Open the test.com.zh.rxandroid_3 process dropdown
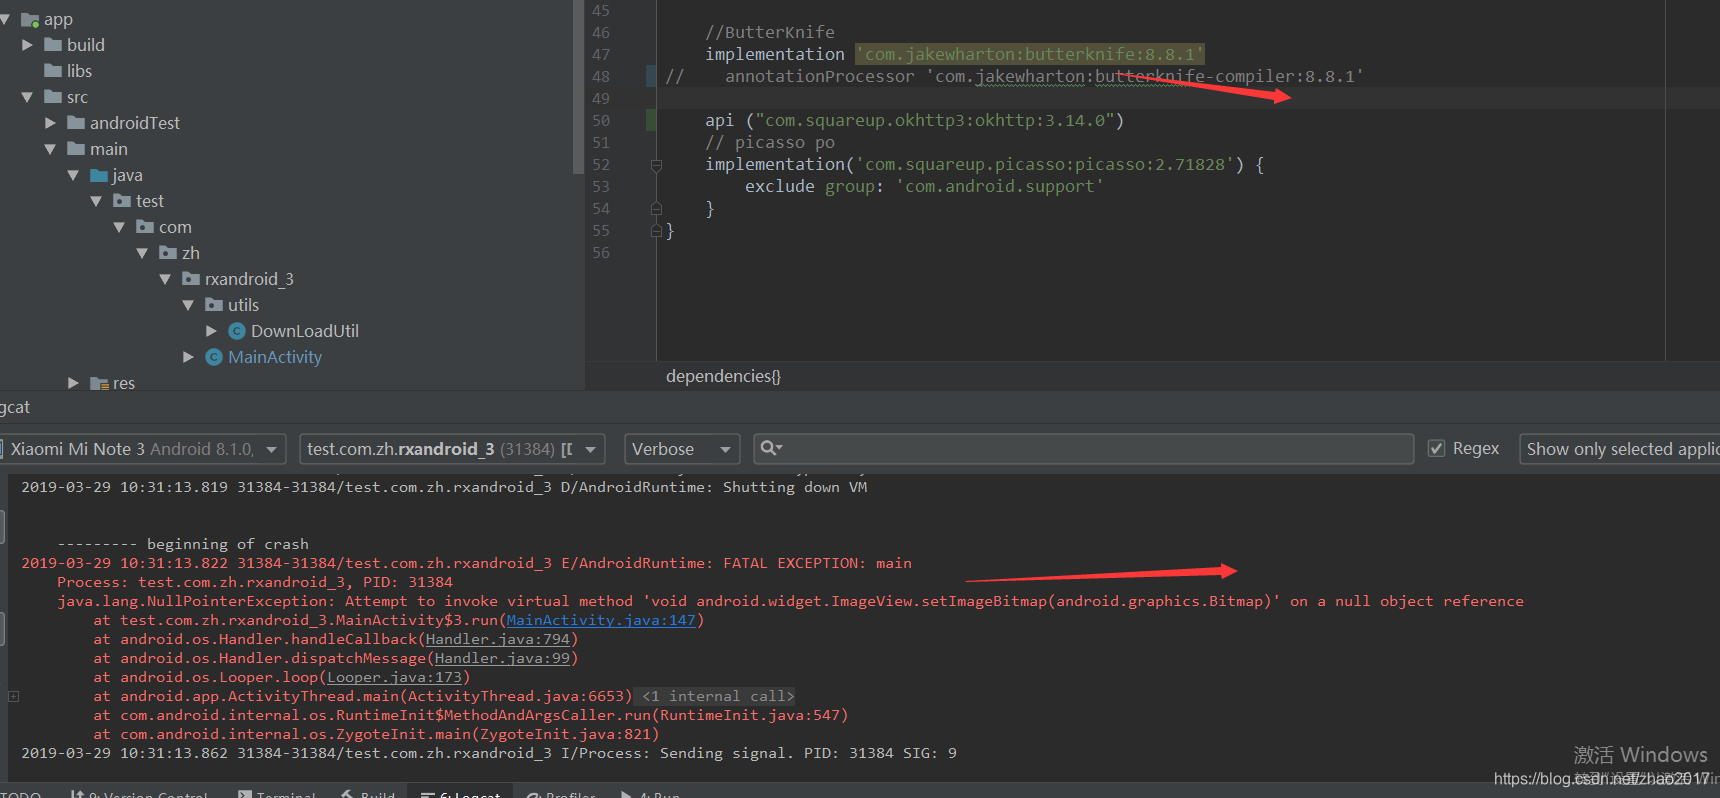 [x=452, y=449]
